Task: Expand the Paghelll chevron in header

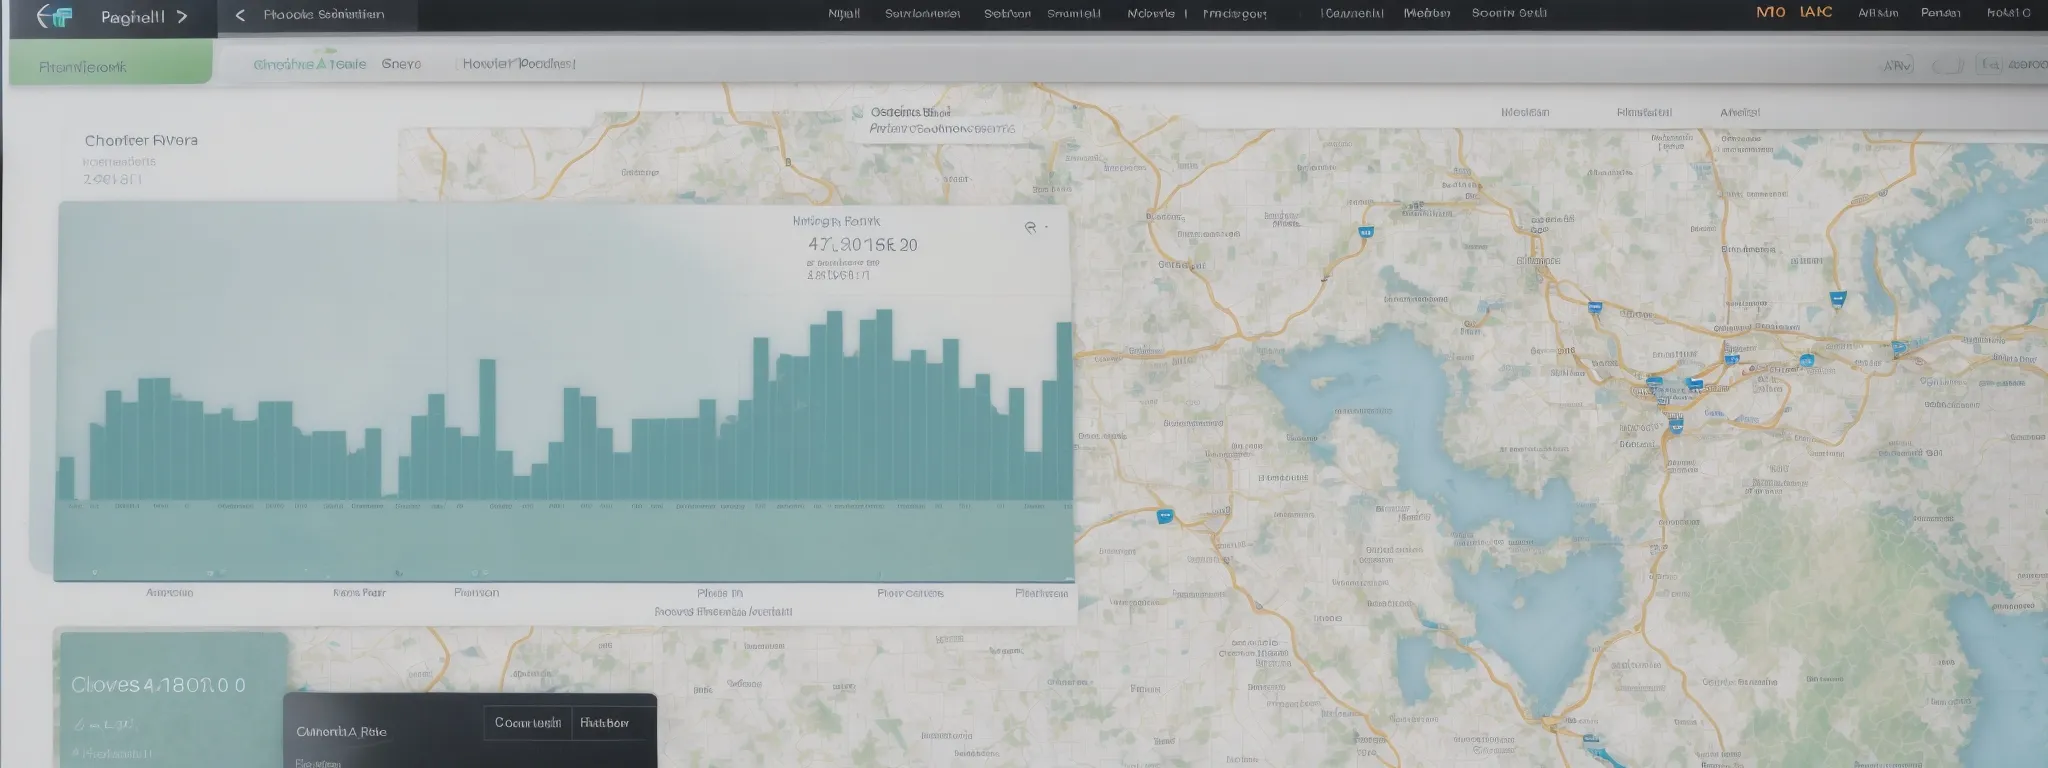Action: tap(181, 17)
